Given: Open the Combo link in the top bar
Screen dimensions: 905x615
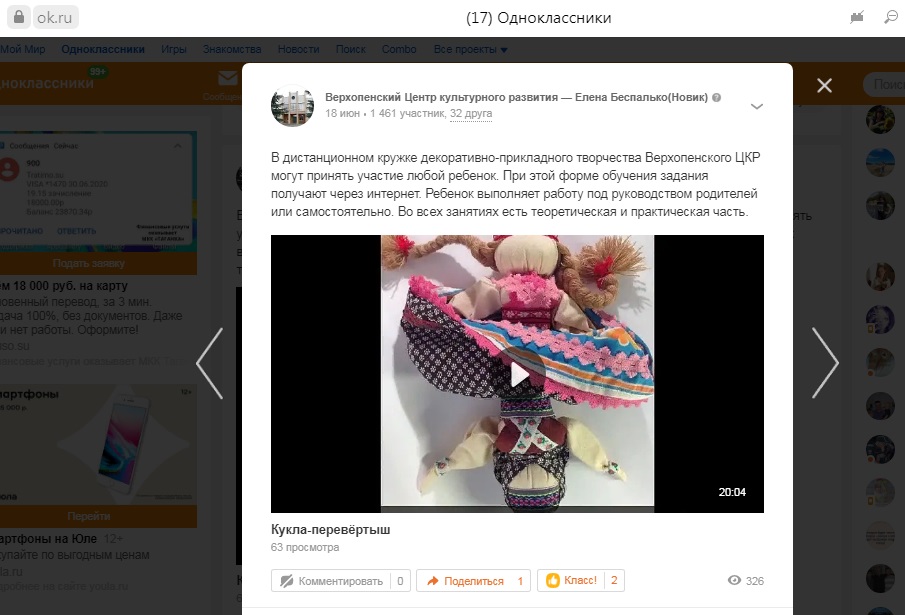Looking at the screenshot, I should pyautogui.click(x=399, y=50).
